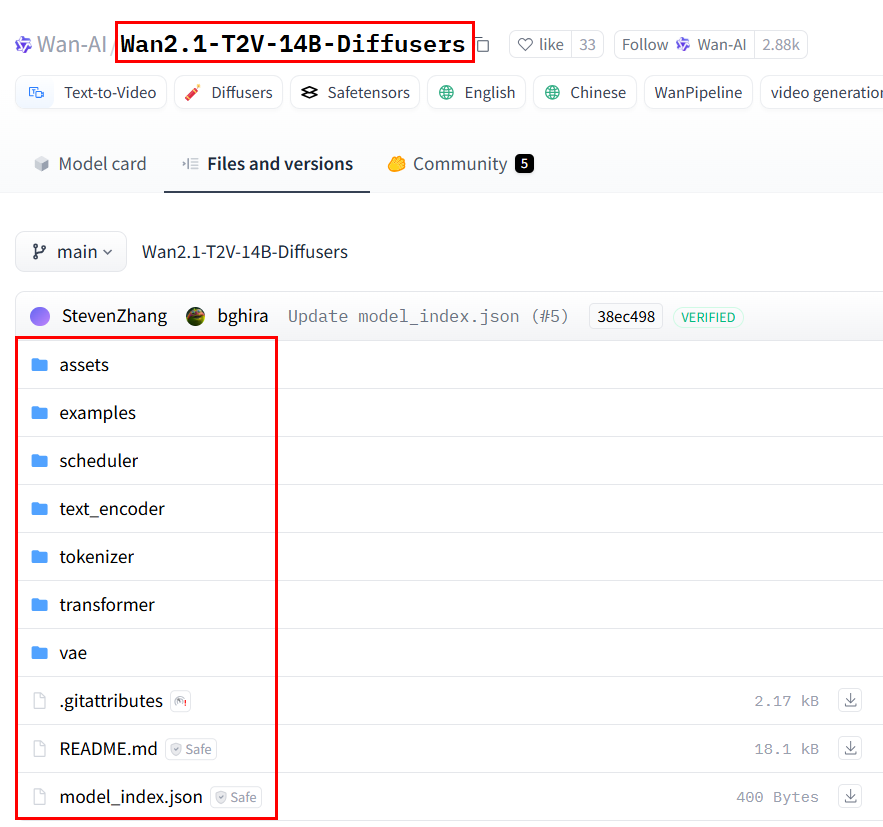Click the Wan-AI organization logo icon

click(24, 44)
